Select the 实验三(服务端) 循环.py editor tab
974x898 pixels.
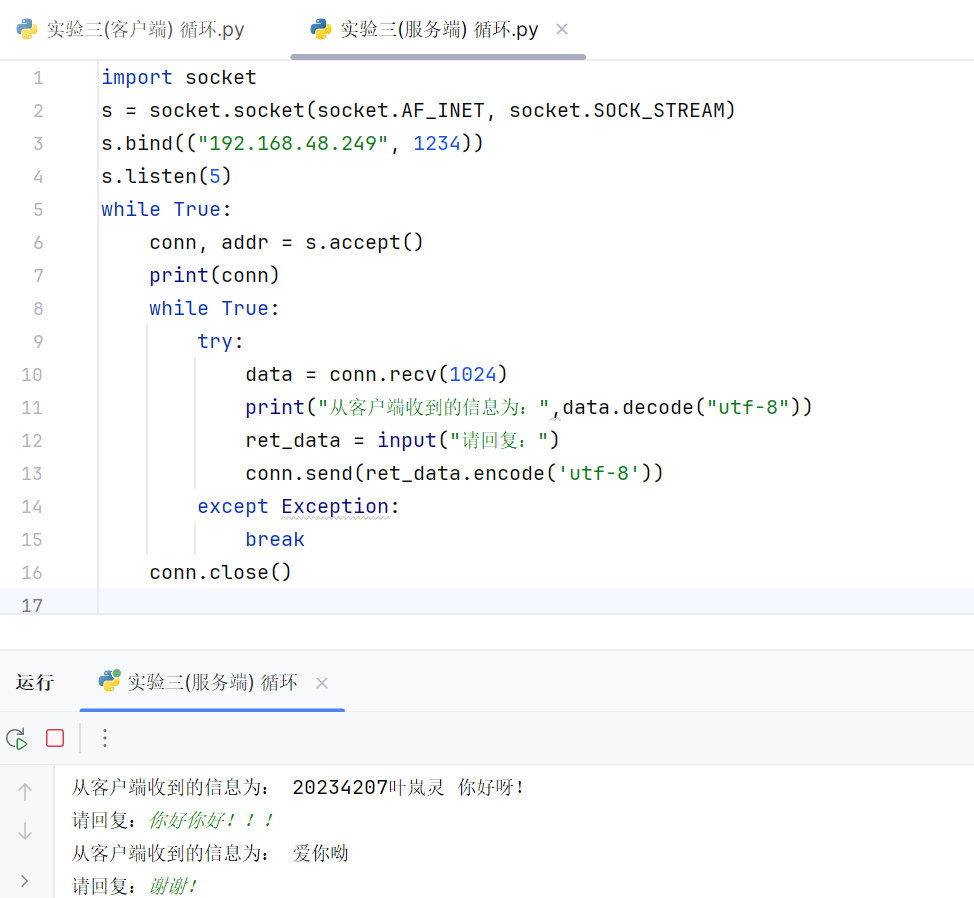click(438, 30)
